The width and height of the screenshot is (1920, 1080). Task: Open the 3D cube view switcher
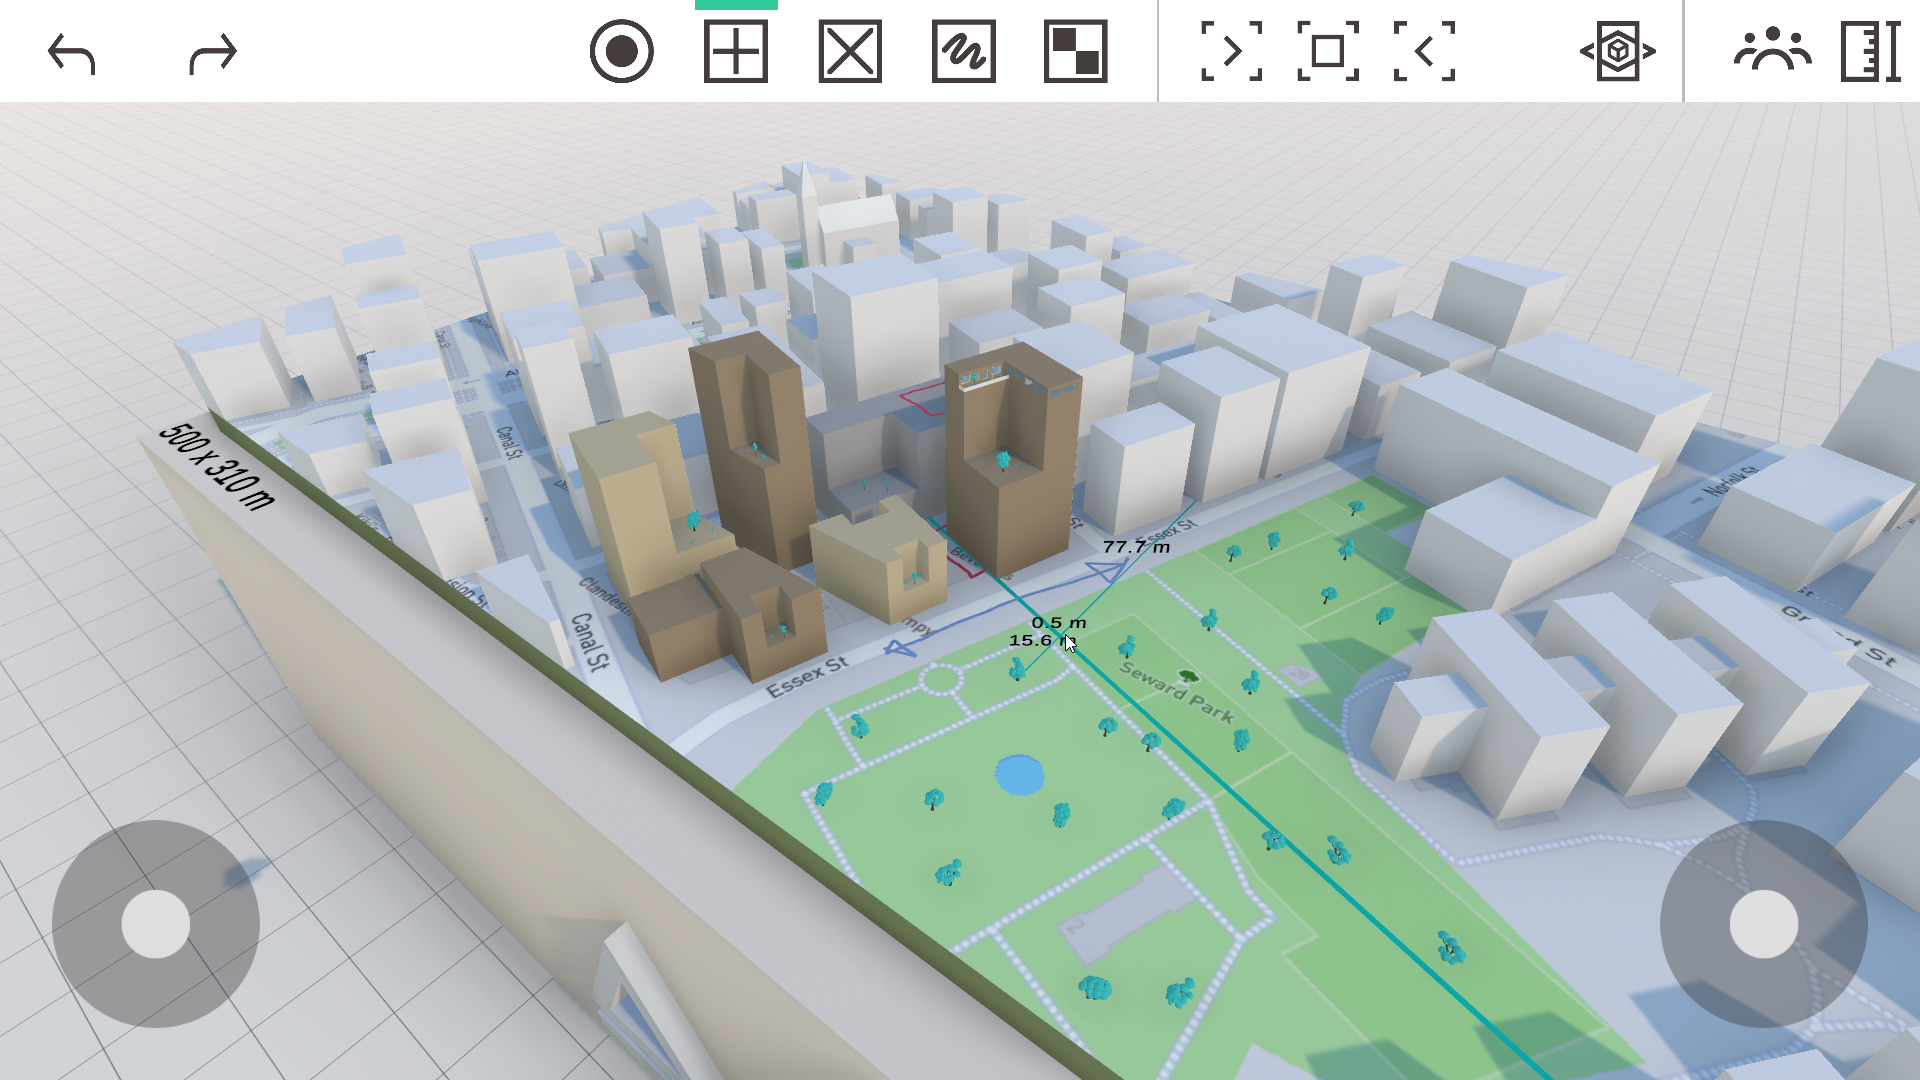click(x=1617, y=51)
